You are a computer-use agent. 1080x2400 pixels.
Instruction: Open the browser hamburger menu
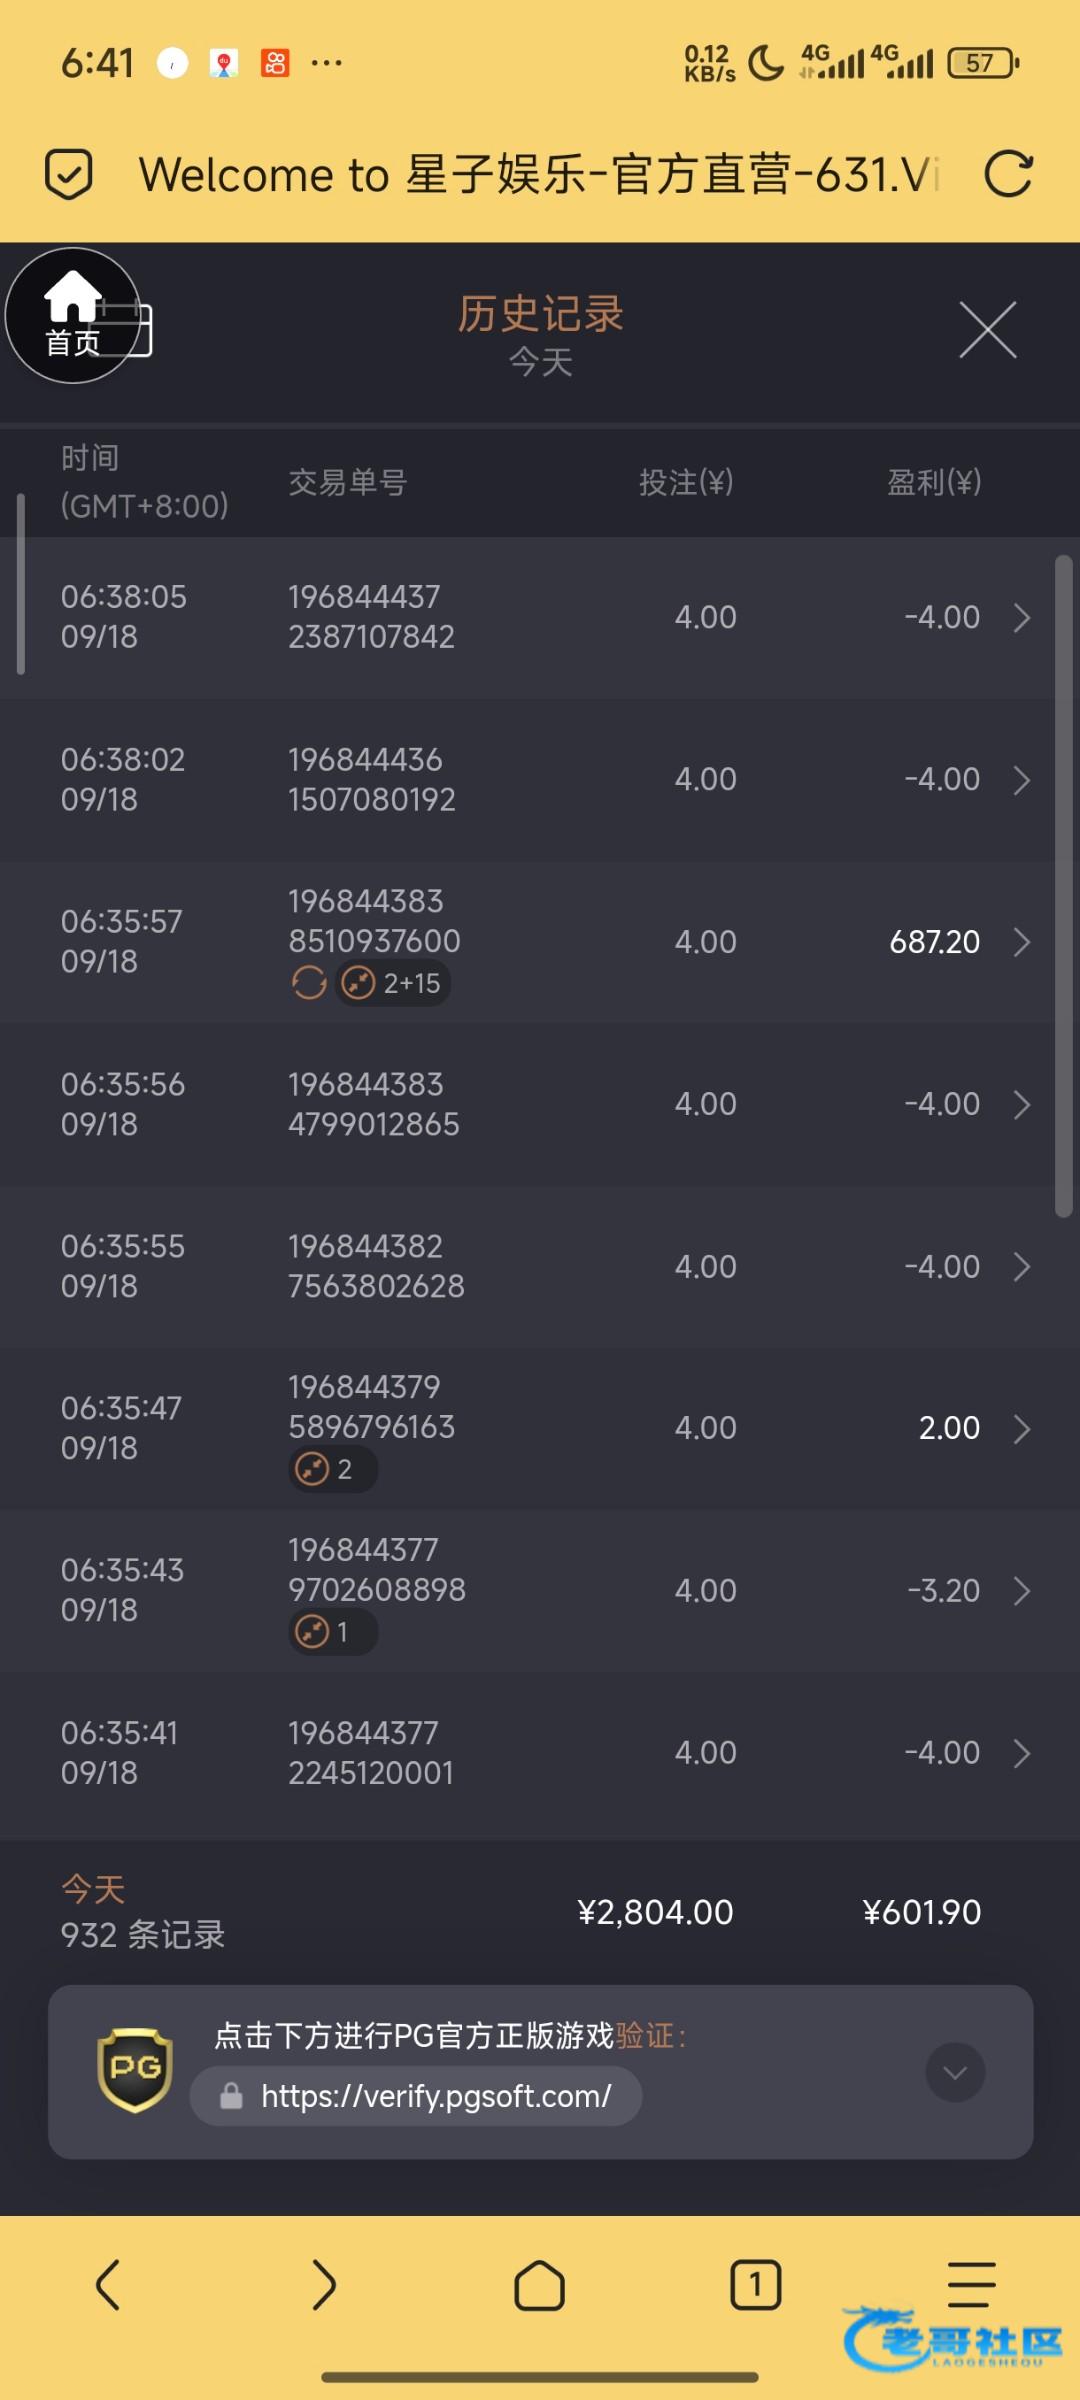pyautogui.click(x=971, y=2285)
